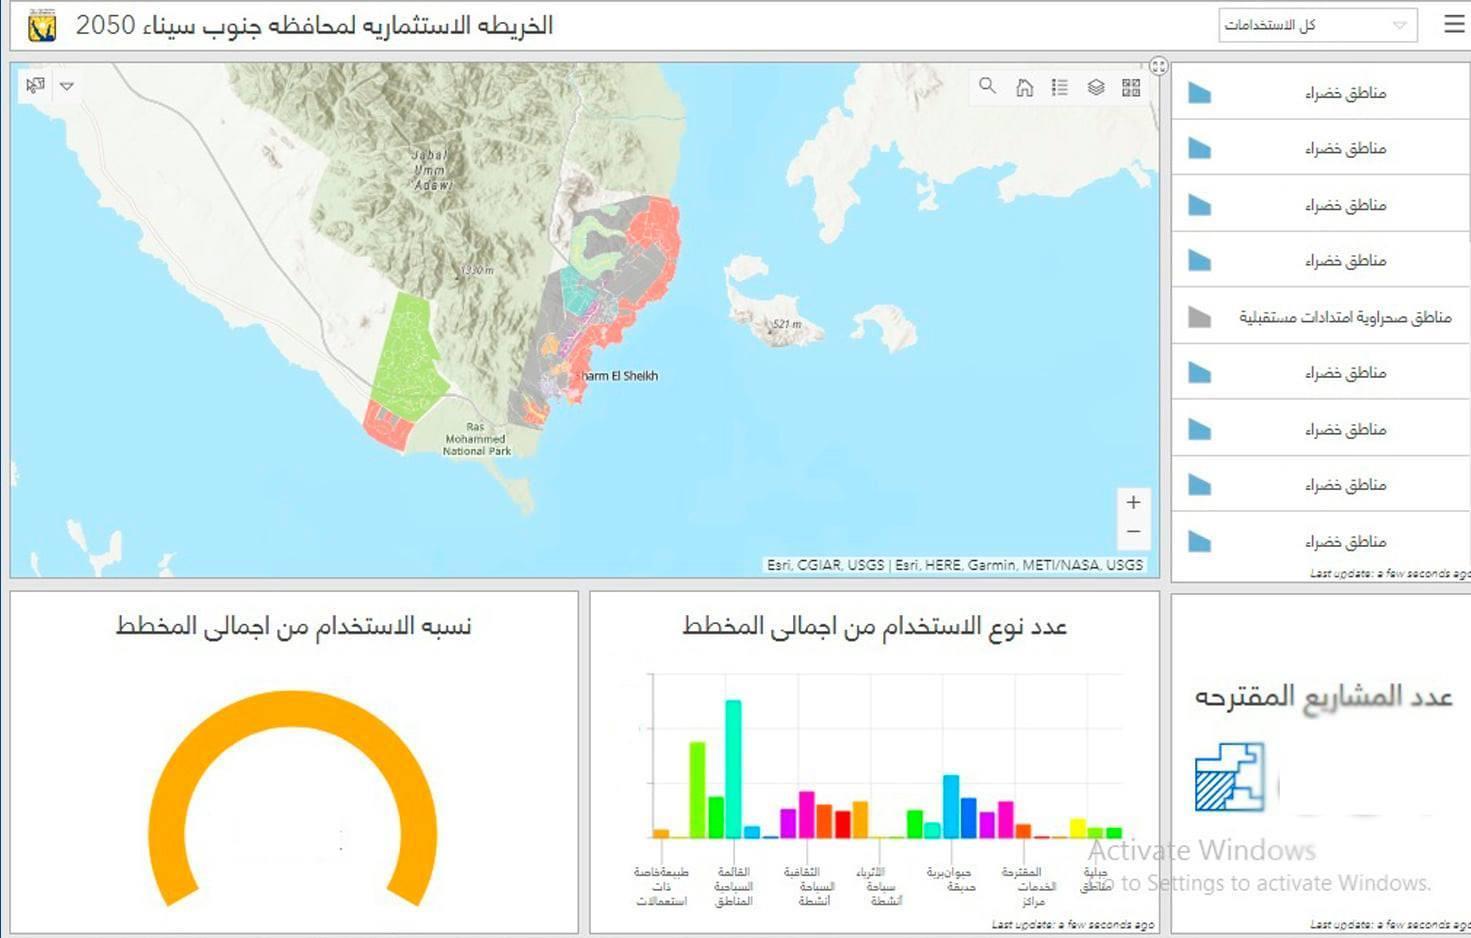Expand selection tool options arrow

pos(67,86)
